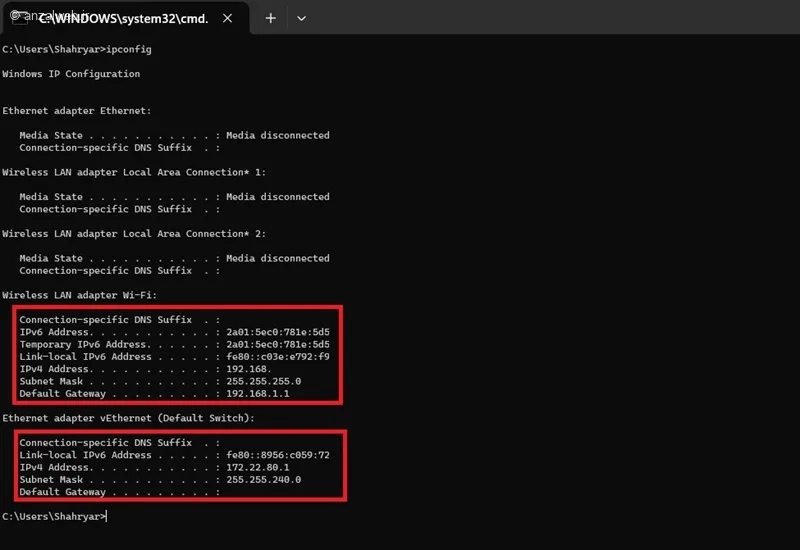Image resolution: width=800 pixels, height=550 pixels.
Task: Click Default Gateway 192.168.1.1 value
Action: point(258,393)
